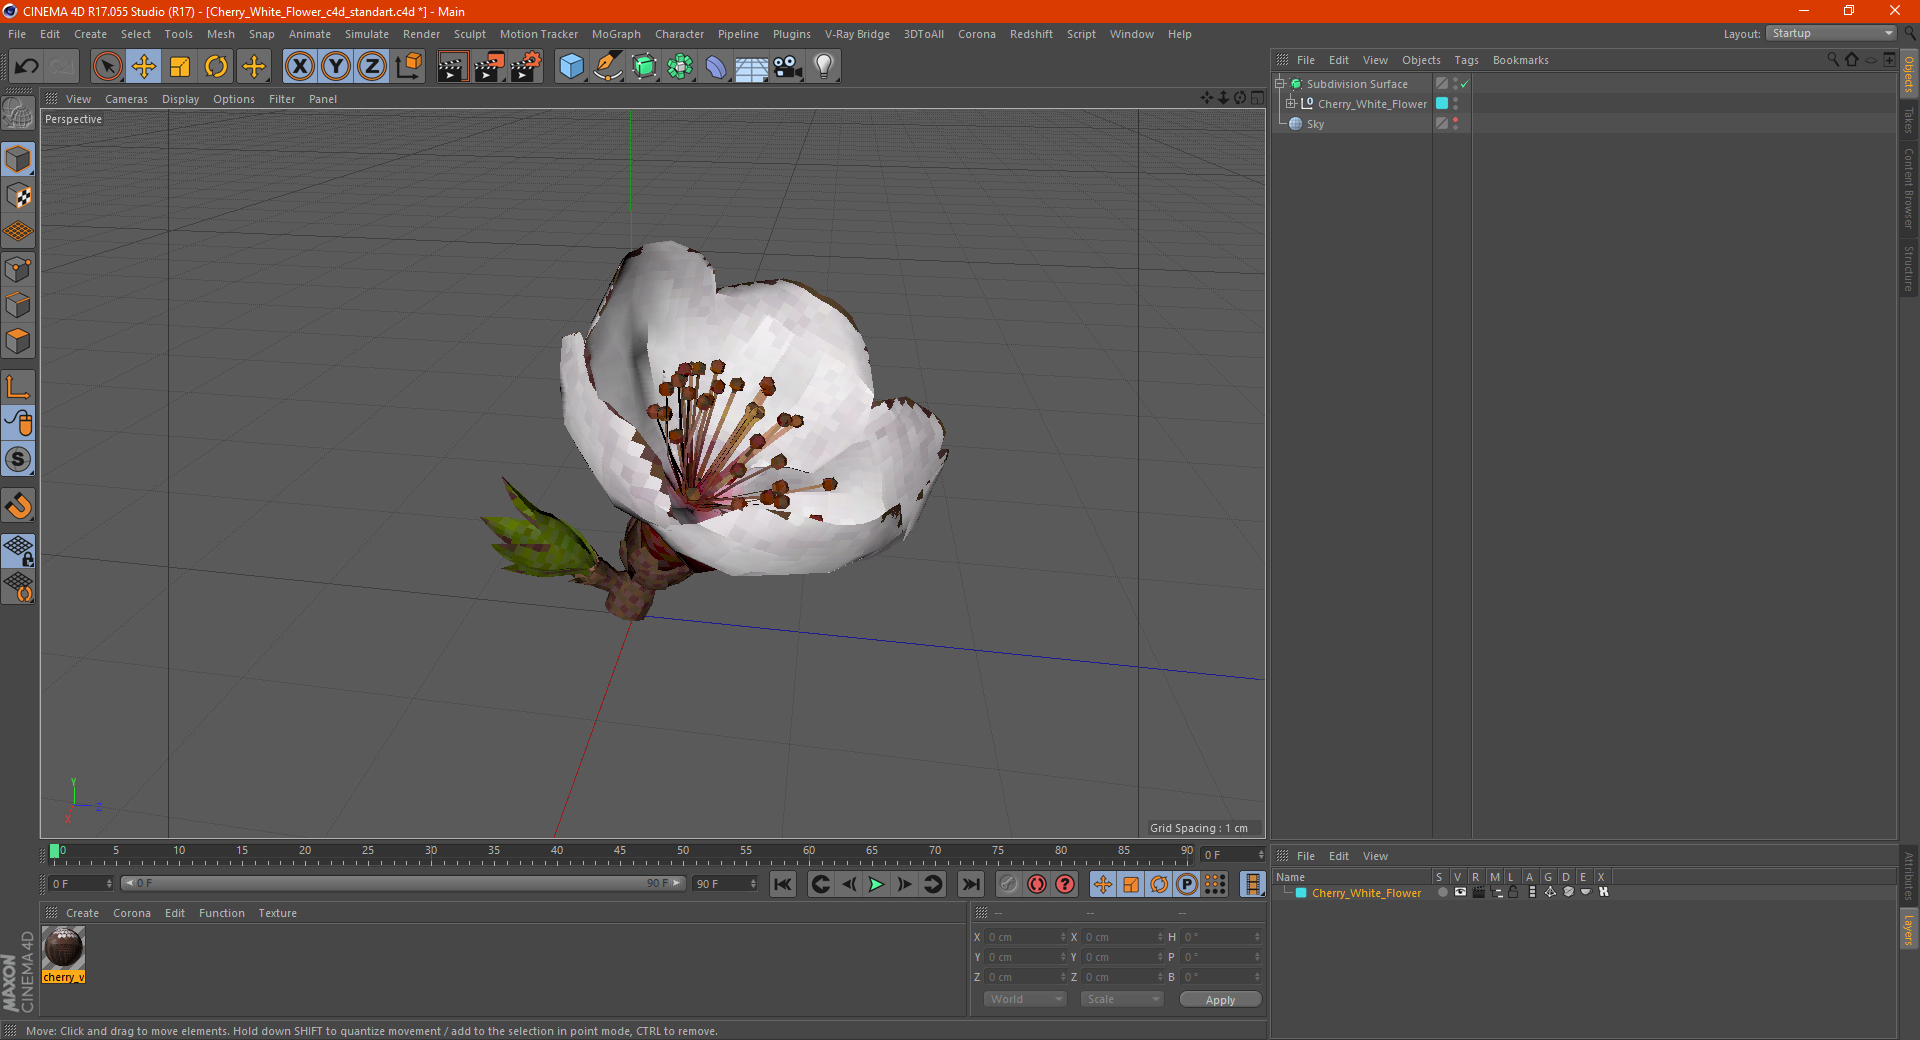Image resolution: width=1920 pixels, height=1040 pixels.
Task: Toggle the Cherry_White_Flower layer solo dot
Action: click(1442, 892)
